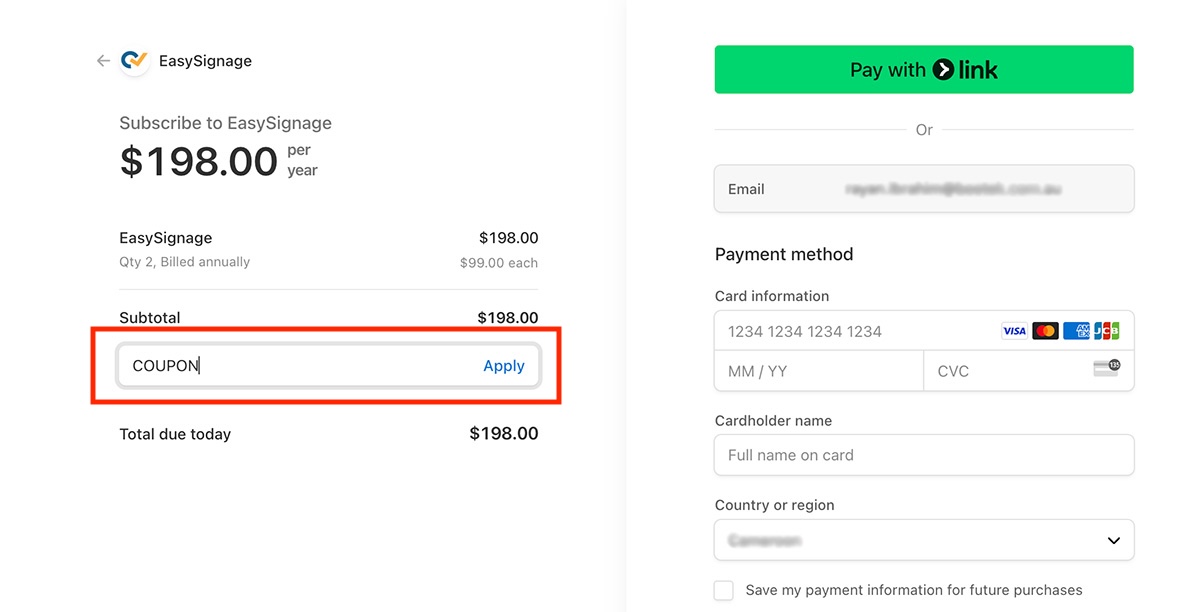The width and height of the screenshot is (1200, 612).
Task: Click the $99.00 each text
Action: [499, 263]
